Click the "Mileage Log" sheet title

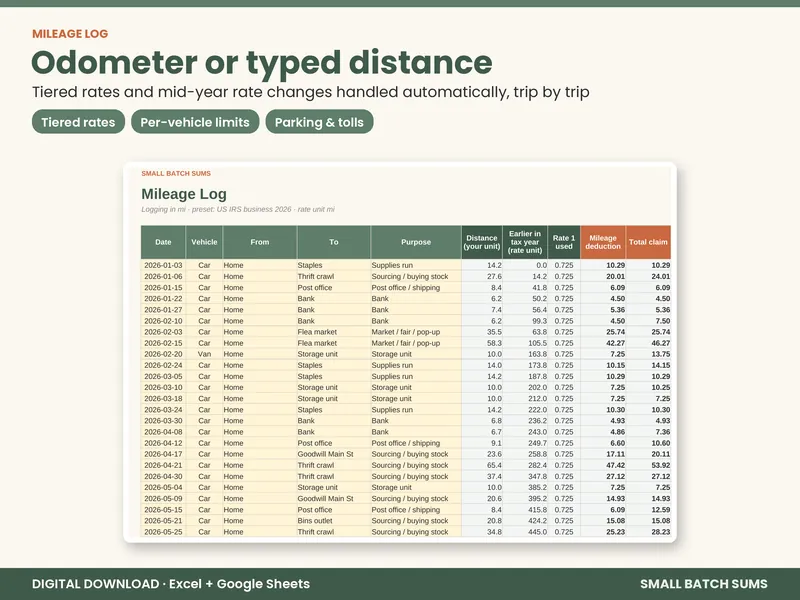tap(184, 194)
